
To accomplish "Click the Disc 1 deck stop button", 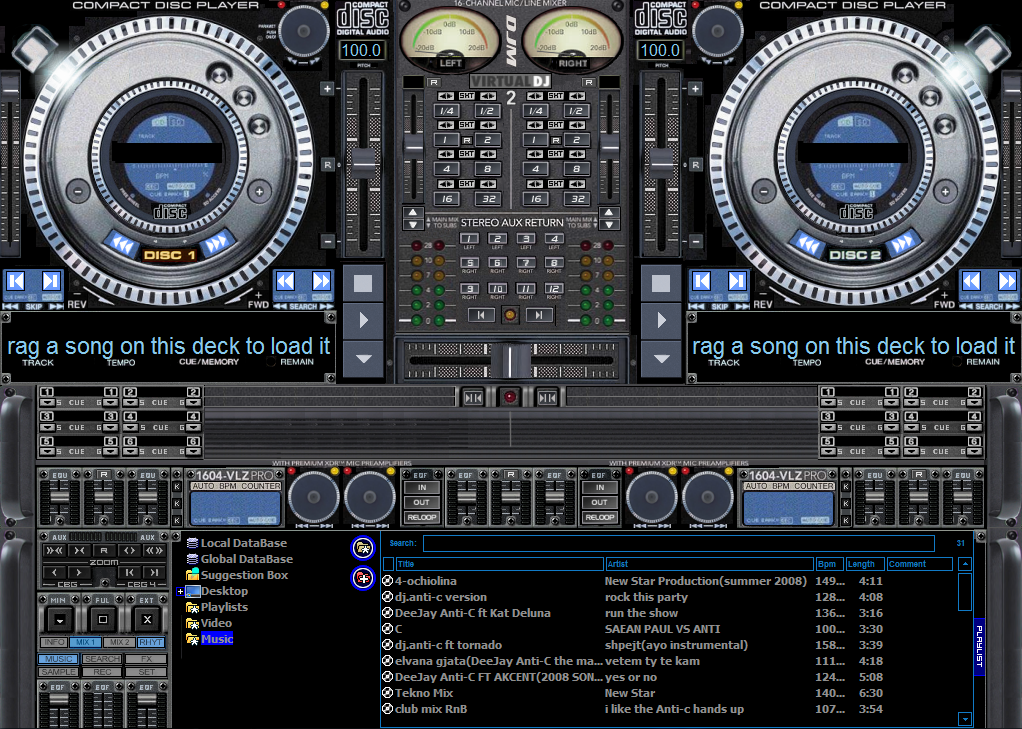I will click(x=363, y=283).
